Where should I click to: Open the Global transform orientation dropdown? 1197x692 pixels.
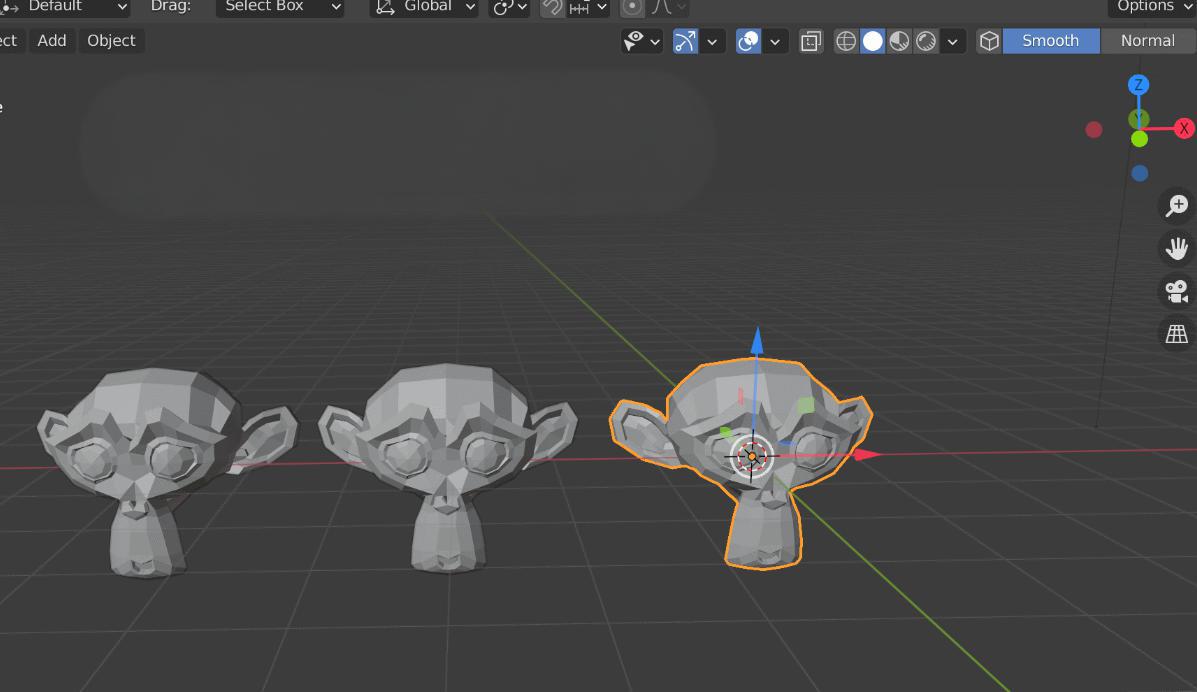425,7
